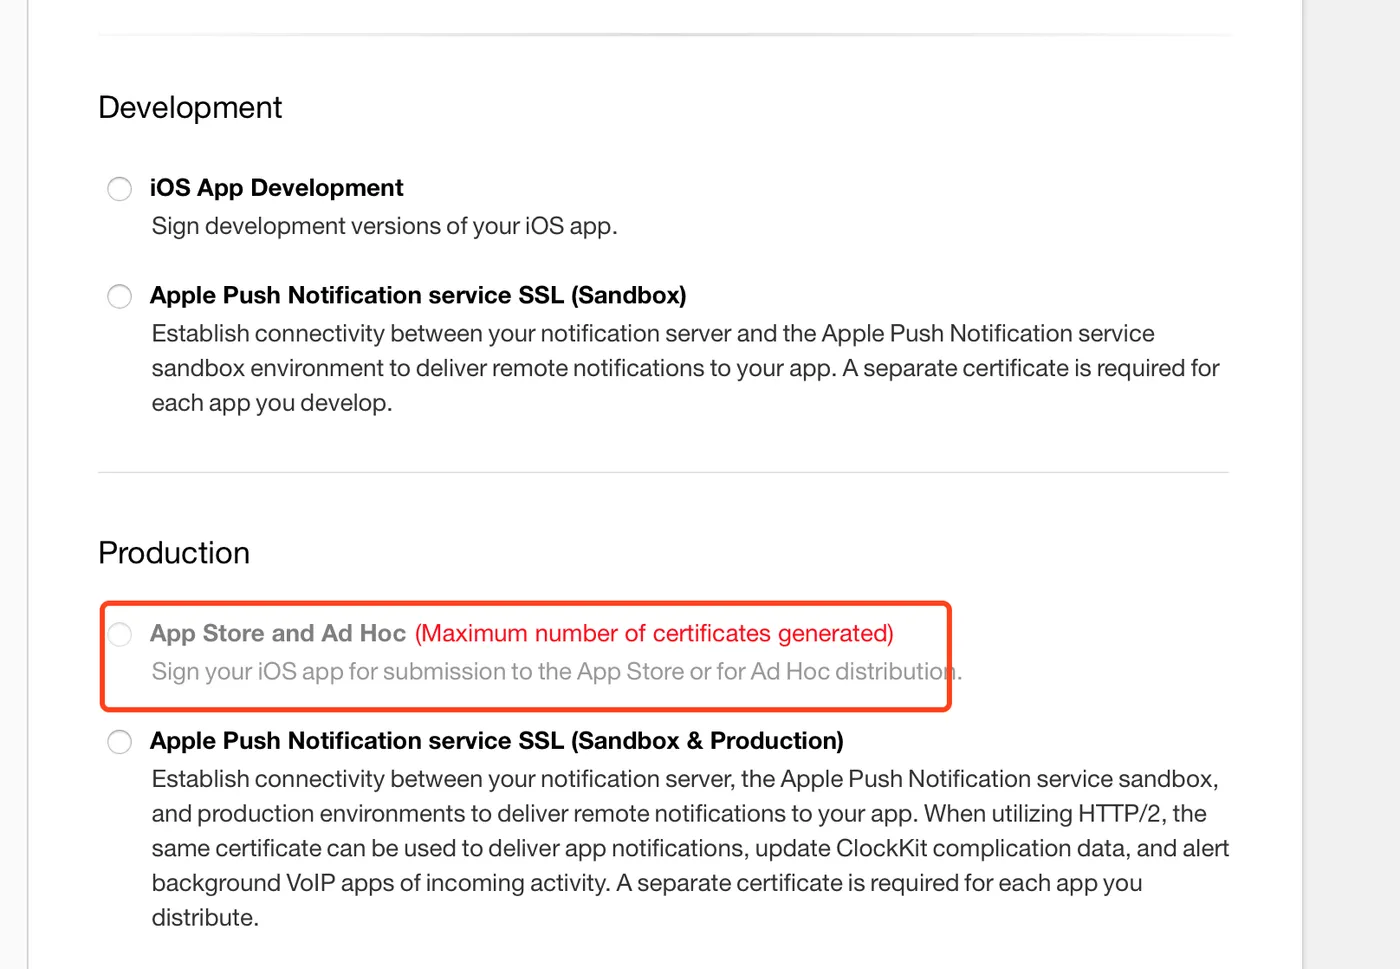This screenshot has width=1400, height=969.
Task: Click the "Sign your iOS app for submission" description
Action: [x=548, y=672]
